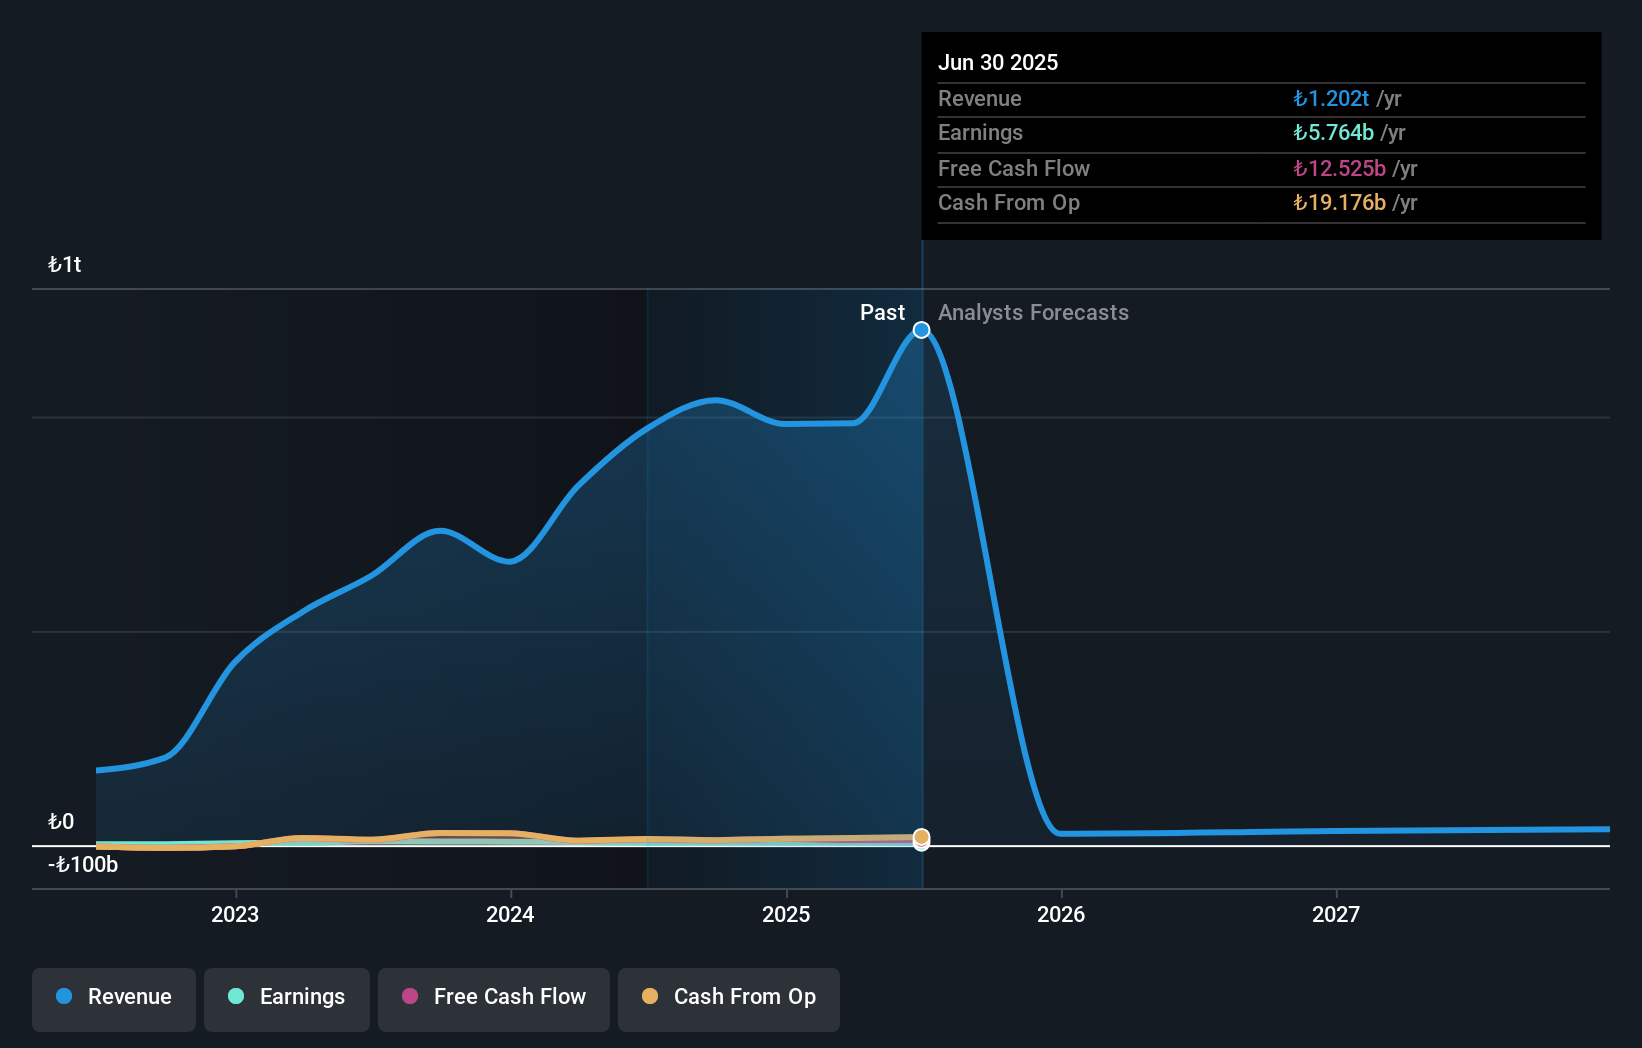Select the orange Cash From Op data point marker
Screen dimensions: 1642x1048
click(x=922, y=837)
